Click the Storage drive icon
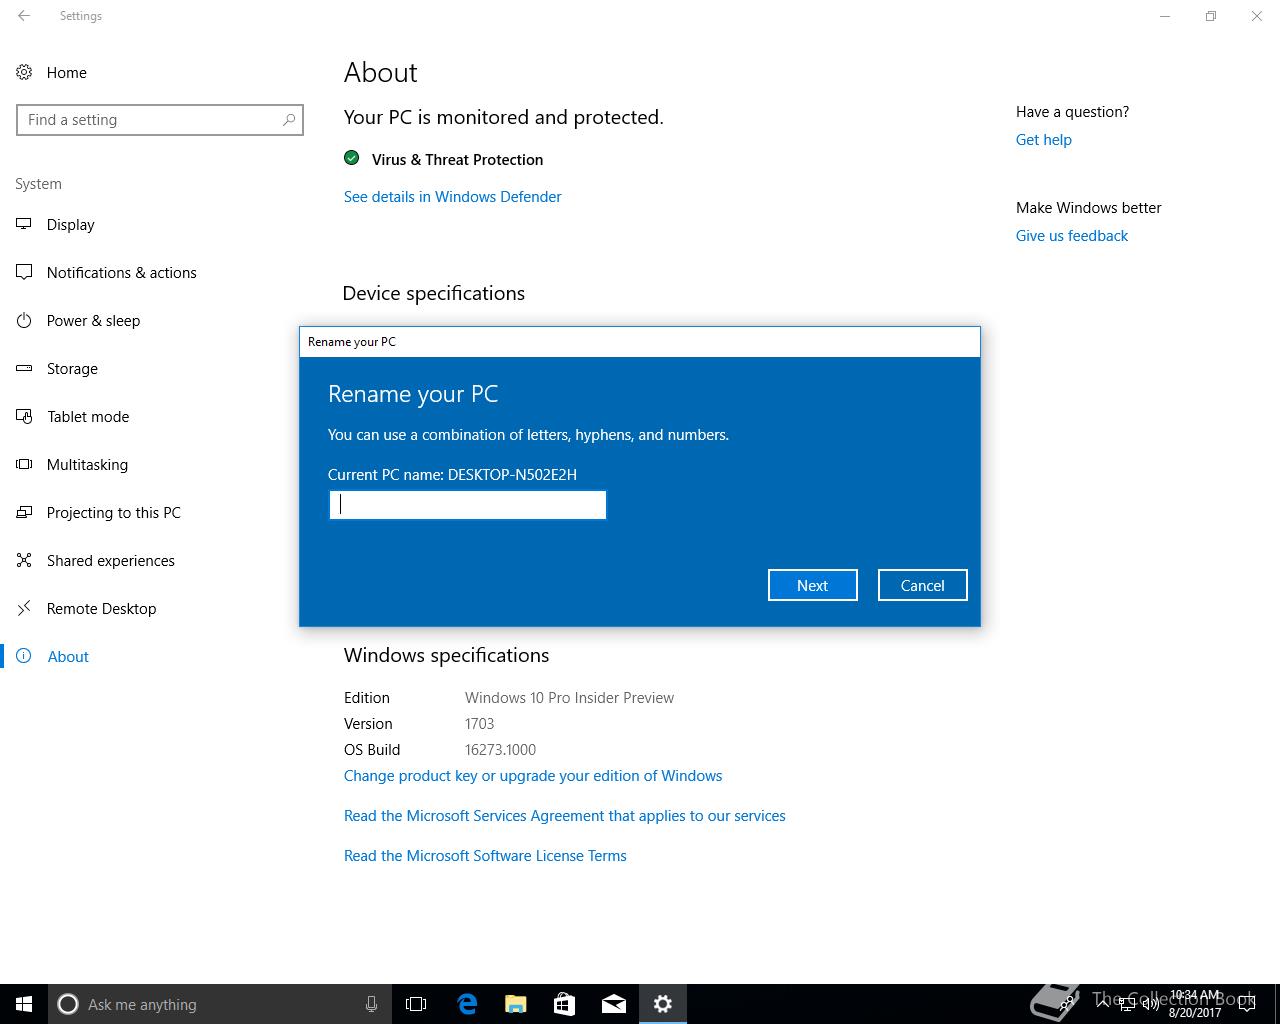Image resolution: width=1280 pixels, height=1024 pixels. (x=24, y=368)
